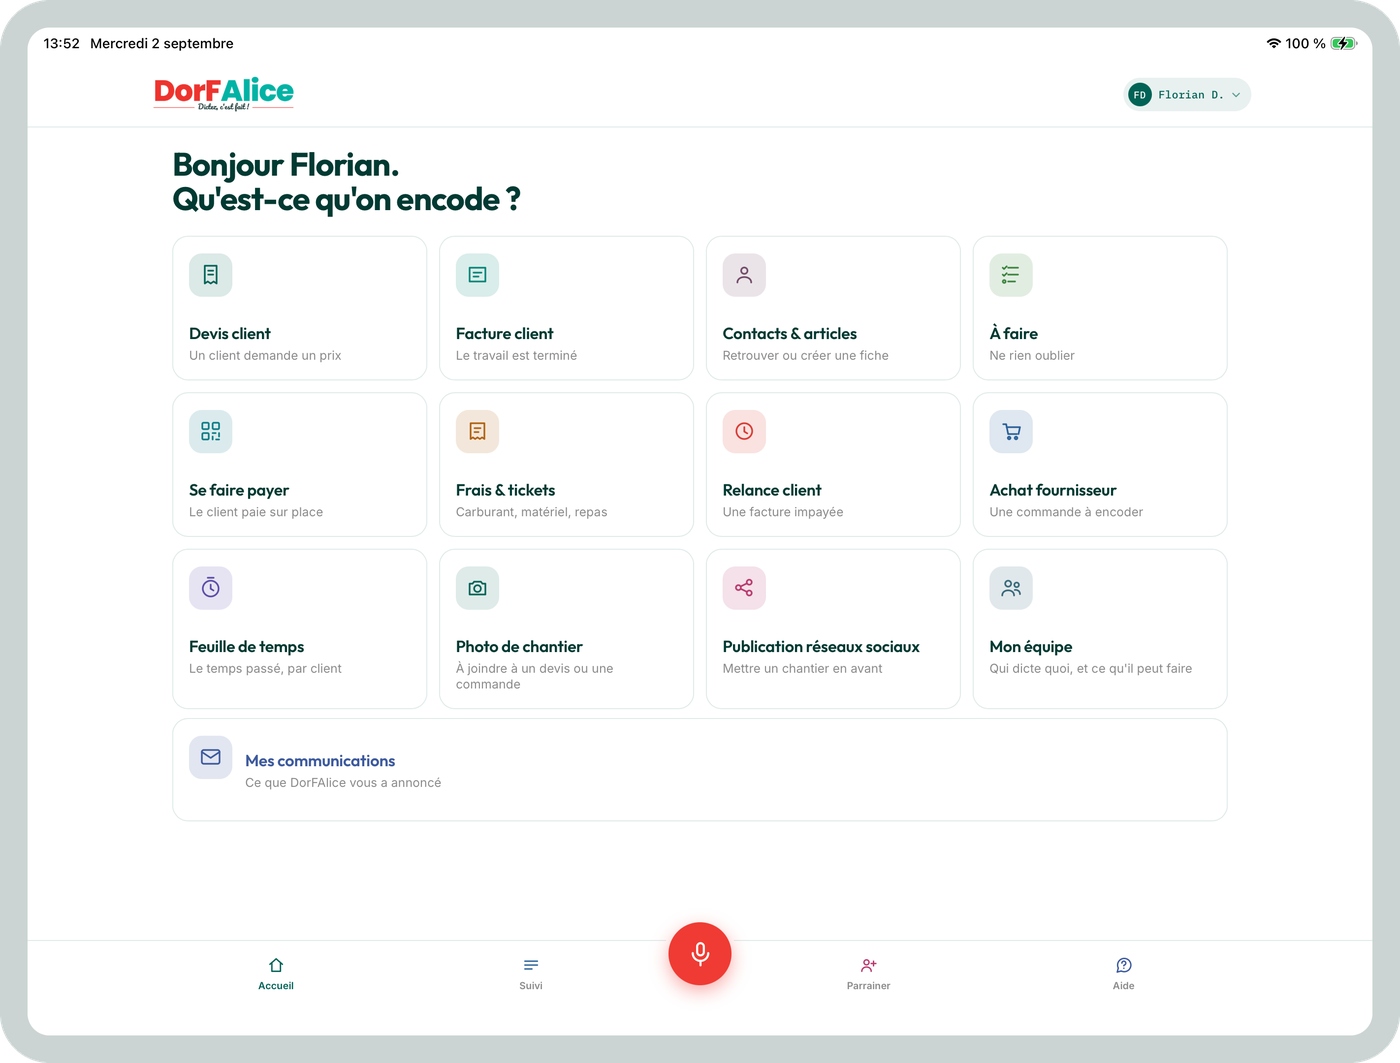Viewport: 1400px width, 1063px height.
Task: Click 'À joindre à un devis ou une commande'
Action: (x=535, y=677)
